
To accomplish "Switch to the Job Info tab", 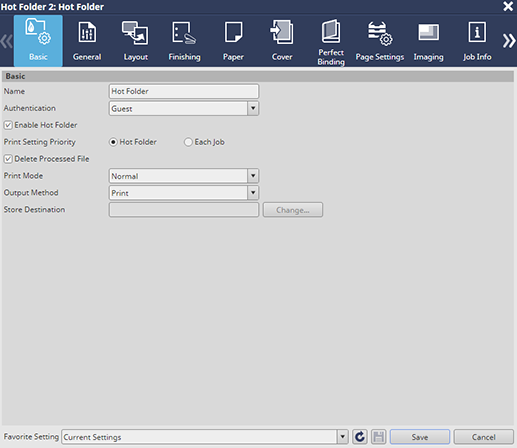I will (x=477, y=41).
